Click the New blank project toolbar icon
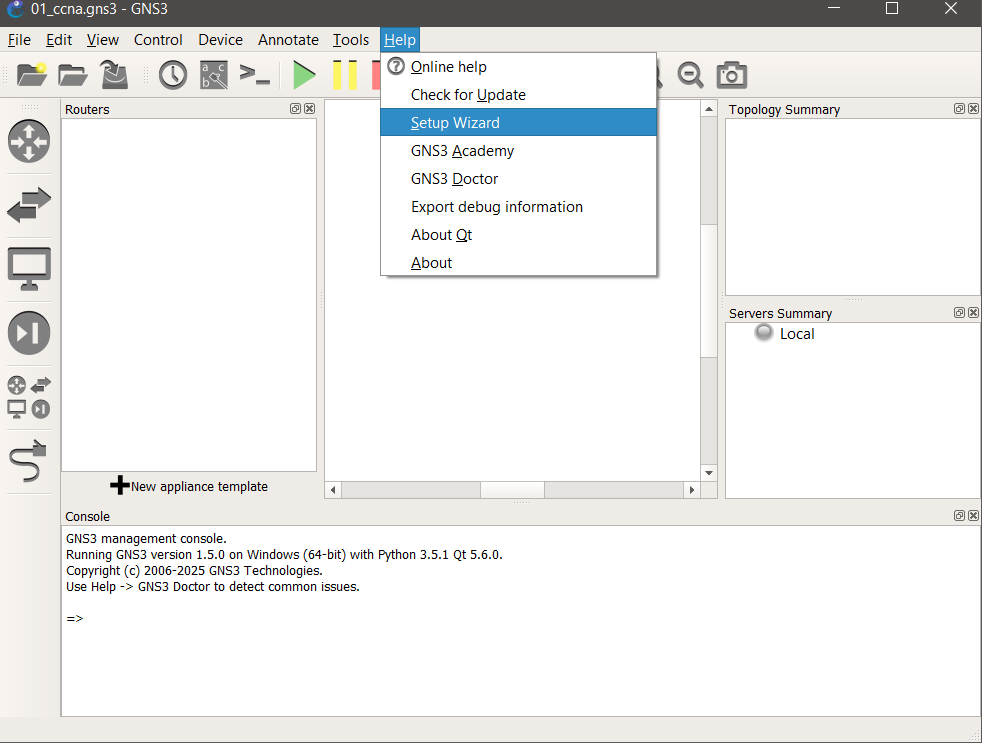 [x=31, y=75]
